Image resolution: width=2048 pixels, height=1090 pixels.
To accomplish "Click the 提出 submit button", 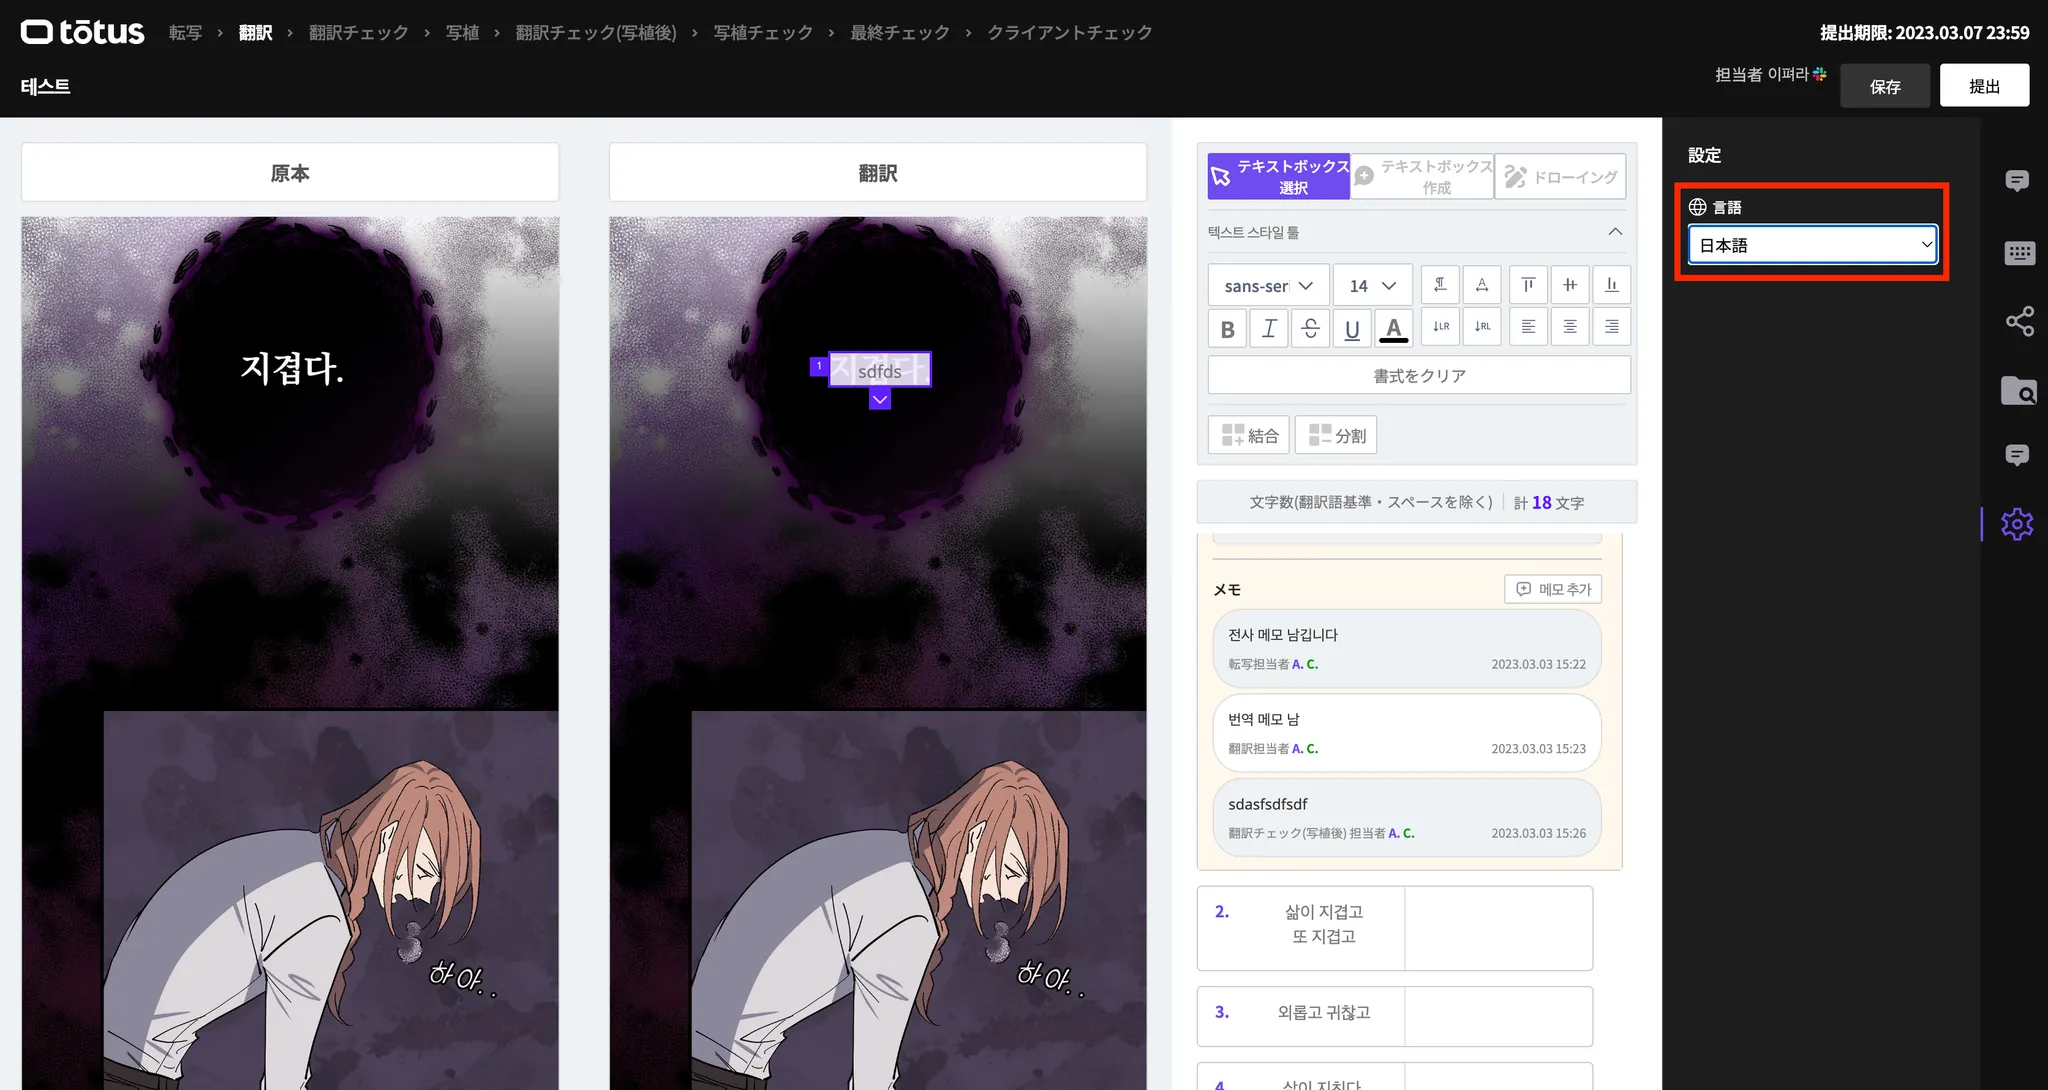I will point(1984,86).
